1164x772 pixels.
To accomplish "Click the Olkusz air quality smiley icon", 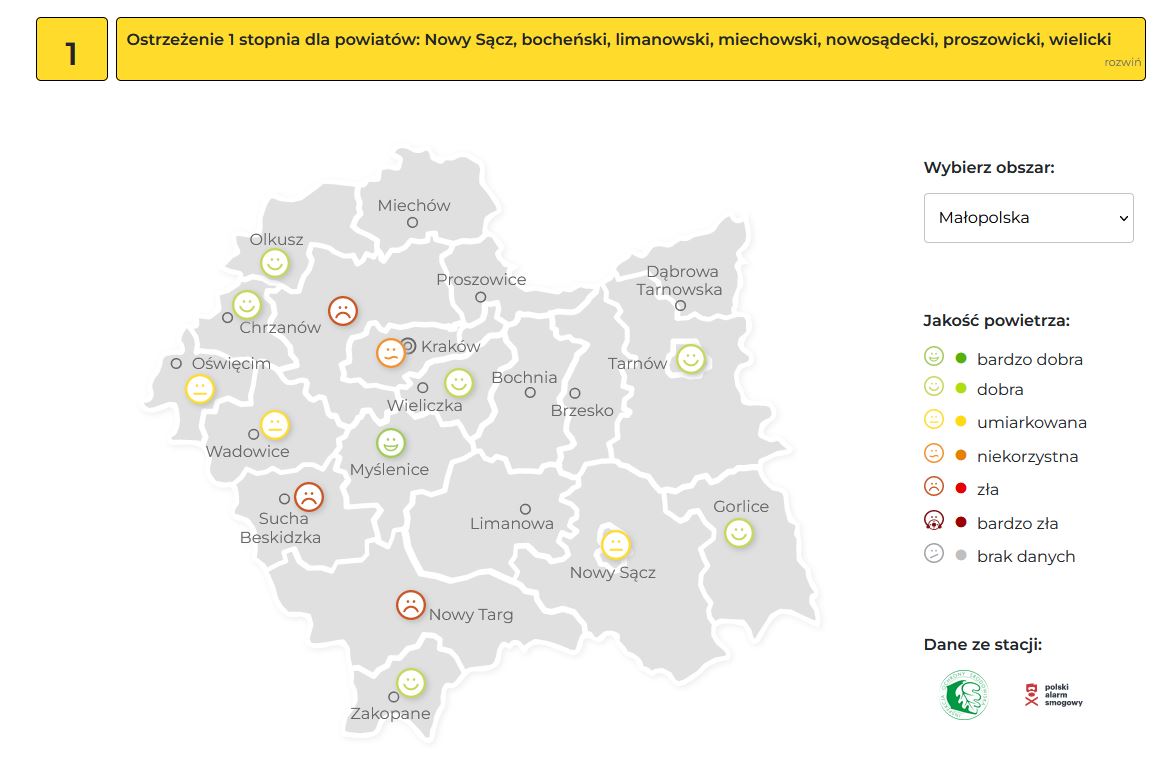I will click(275, 263).
